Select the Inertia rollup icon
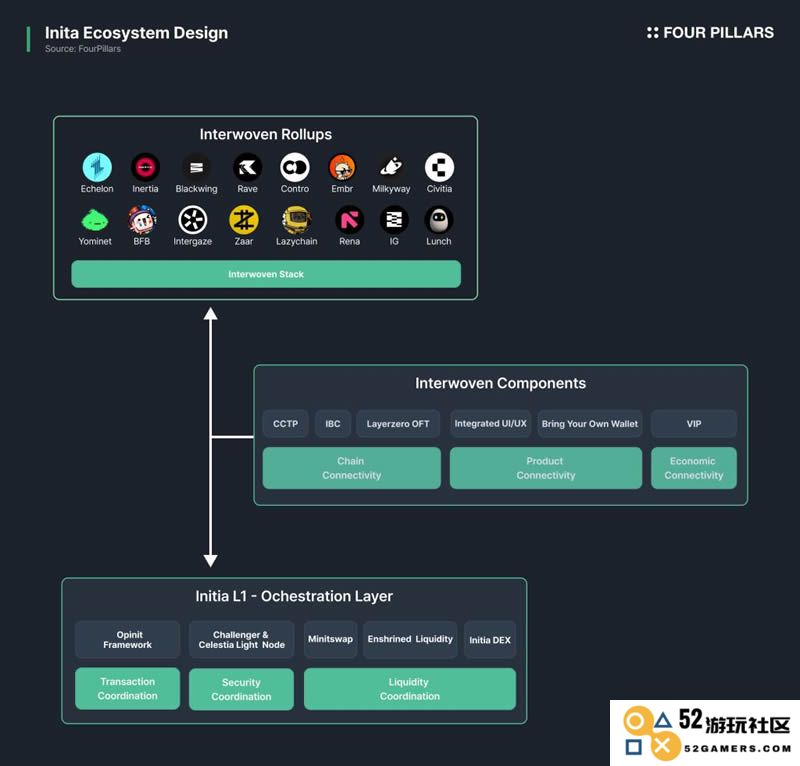The height and width of the screenshot is (766, 800). point(145,167)
